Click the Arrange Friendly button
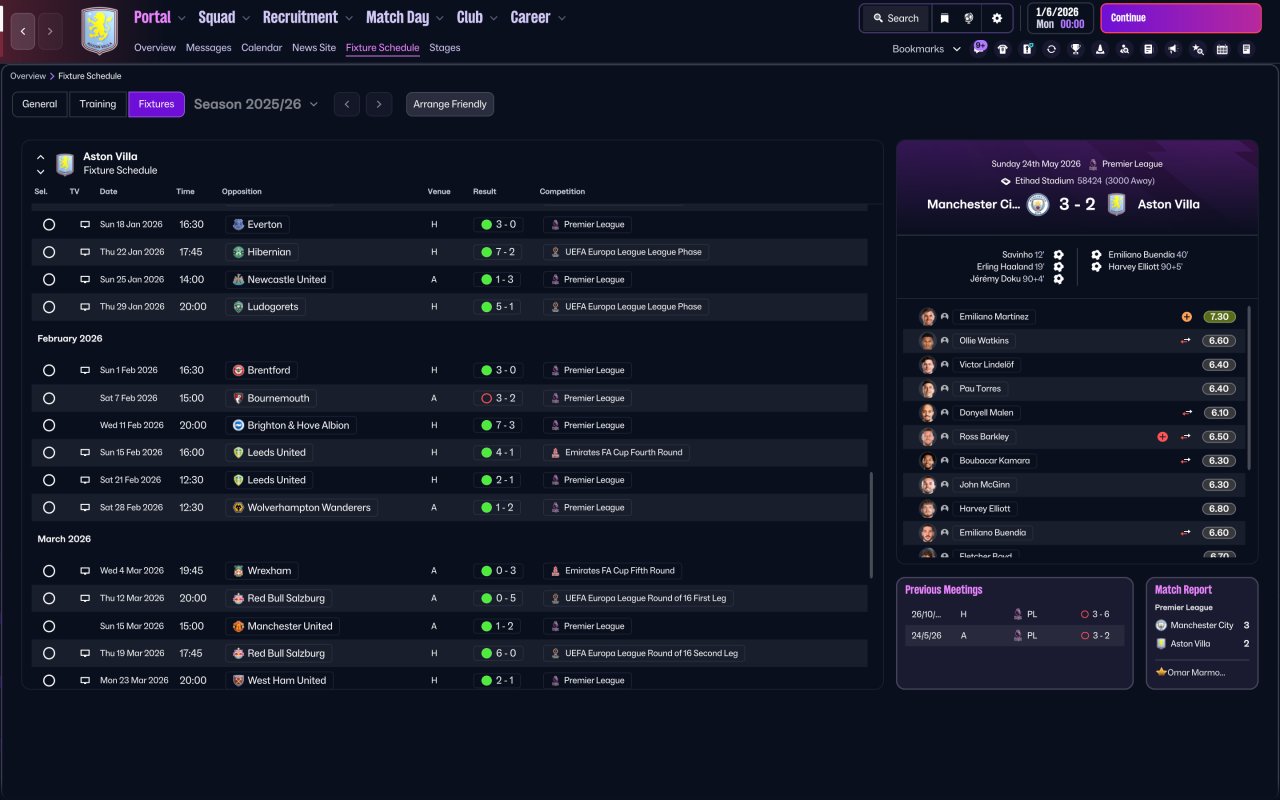This screenshot has width=1280, height=800. pyautogui.click(x=450, y=104)
